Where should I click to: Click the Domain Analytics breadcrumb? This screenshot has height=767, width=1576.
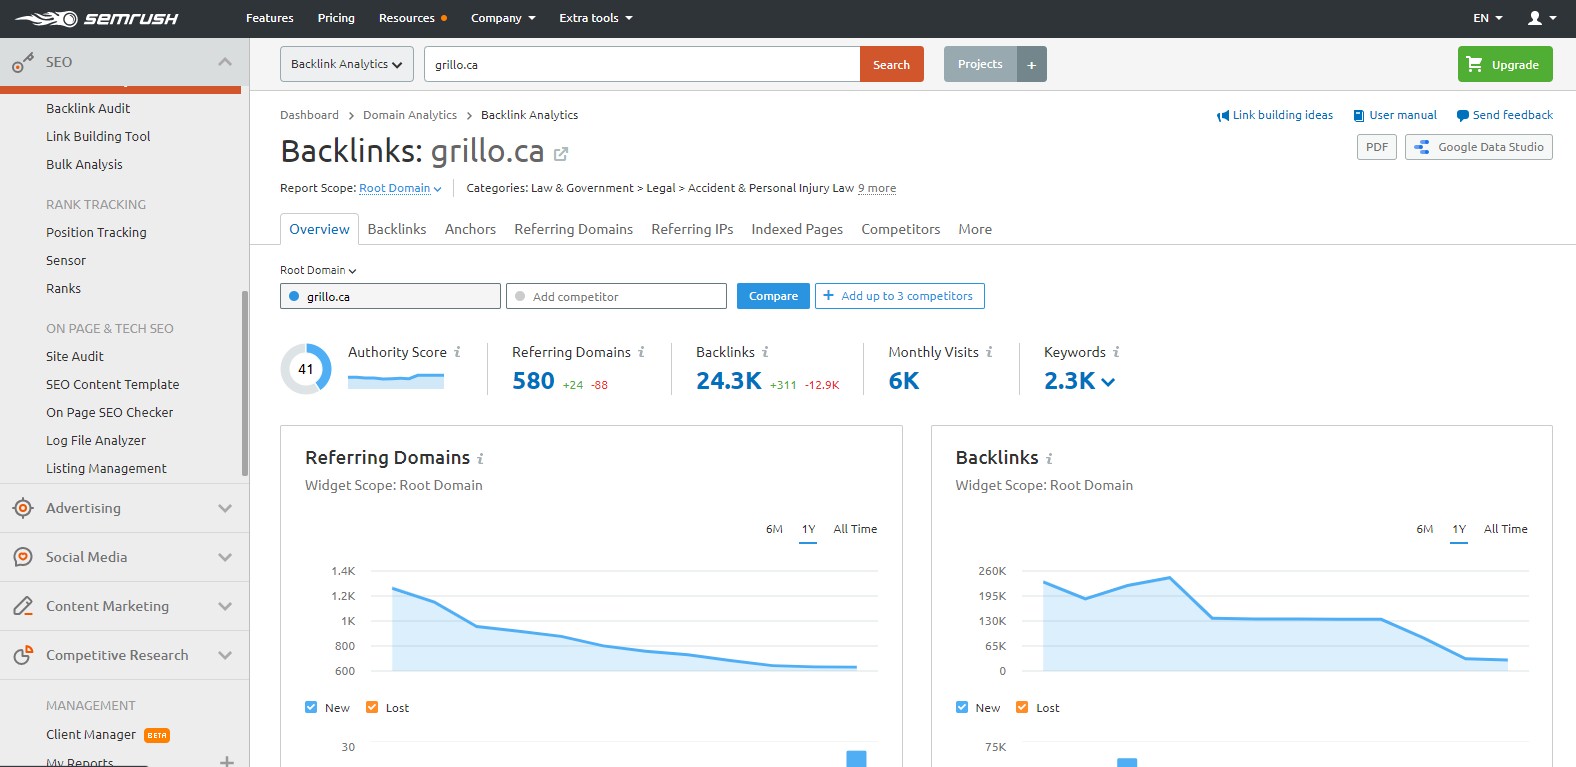410,115
